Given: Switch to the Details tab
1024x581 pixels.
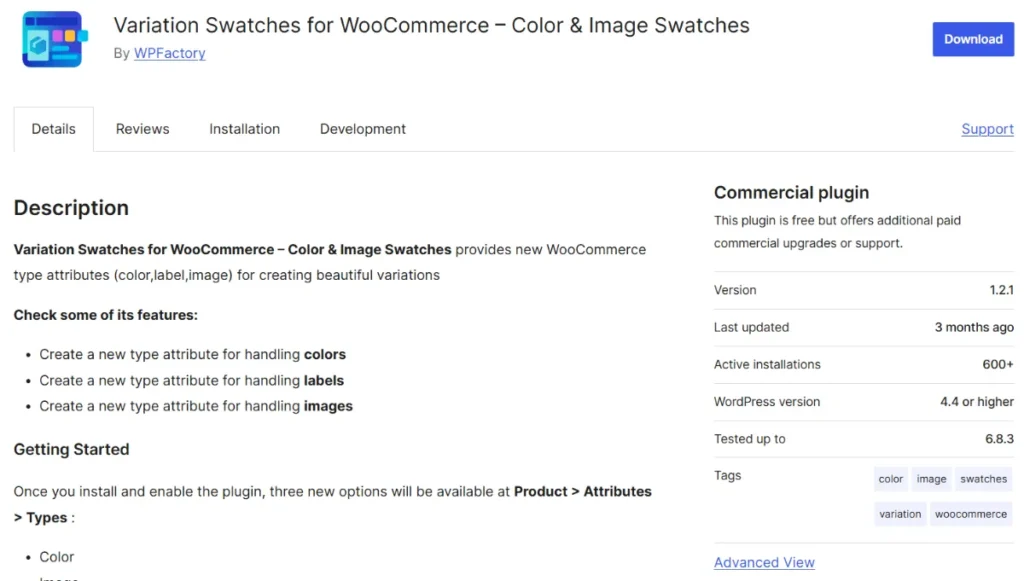Looking at the screenshot, I should click(54, 129).
